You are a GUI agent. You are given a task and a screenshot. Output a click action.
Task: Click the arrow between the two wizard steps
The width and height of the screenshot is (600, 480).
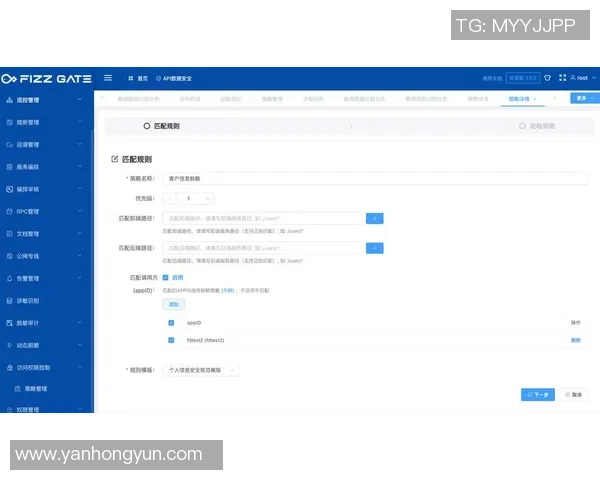(x=351, y=126)
